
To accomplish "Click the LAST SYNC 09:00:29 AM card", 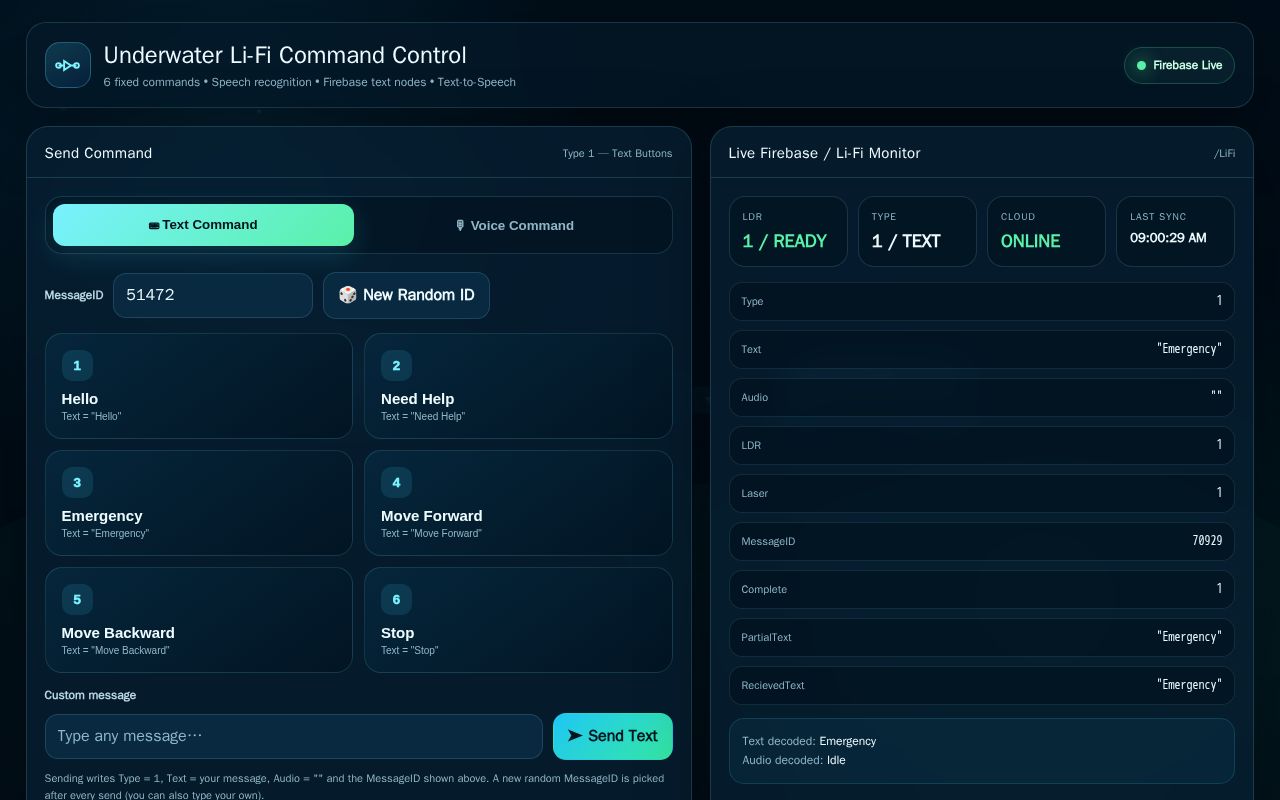I will (1175, 232).
